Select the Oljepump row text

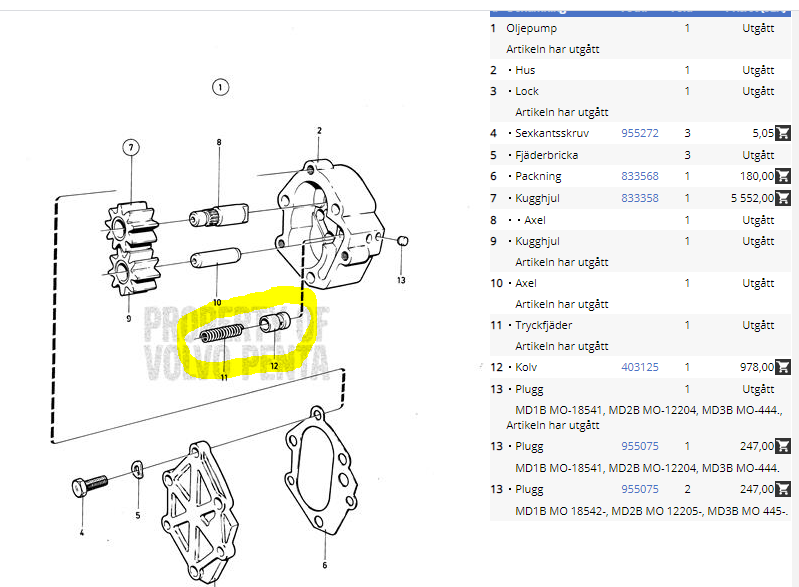[531, 29]
